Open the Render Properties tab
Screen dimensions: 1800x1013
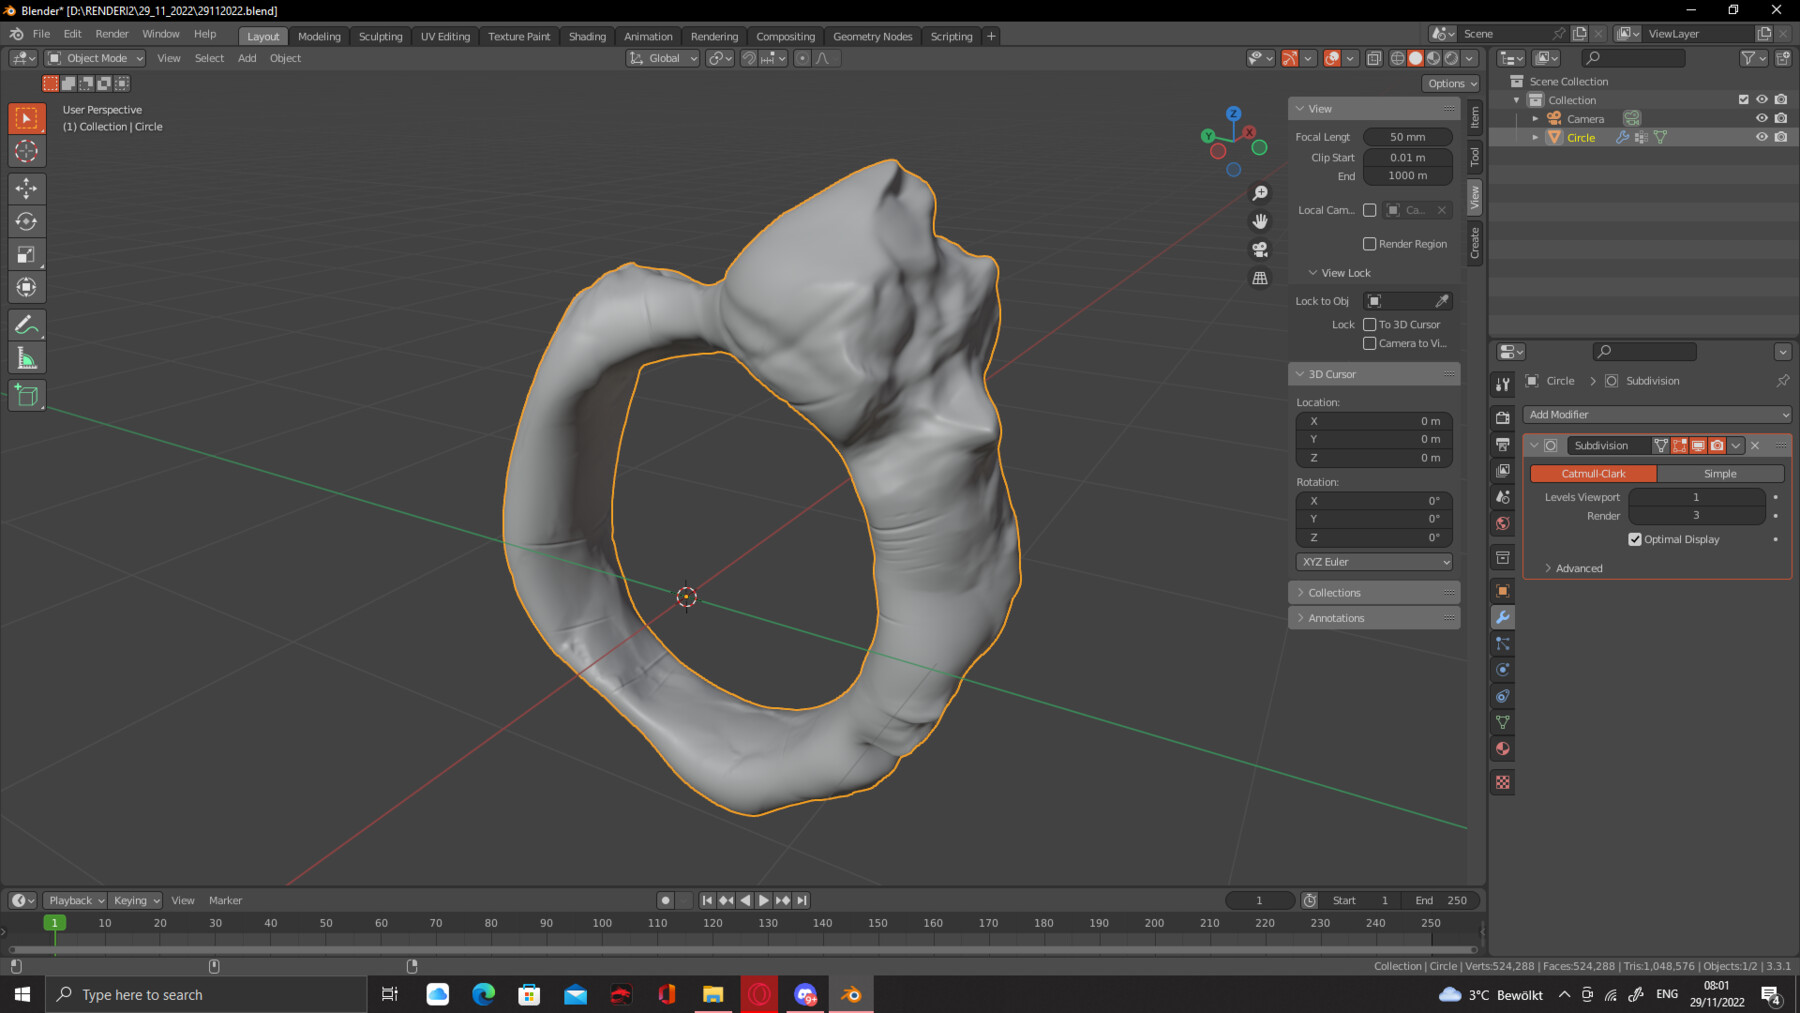tap(1502, 417)
